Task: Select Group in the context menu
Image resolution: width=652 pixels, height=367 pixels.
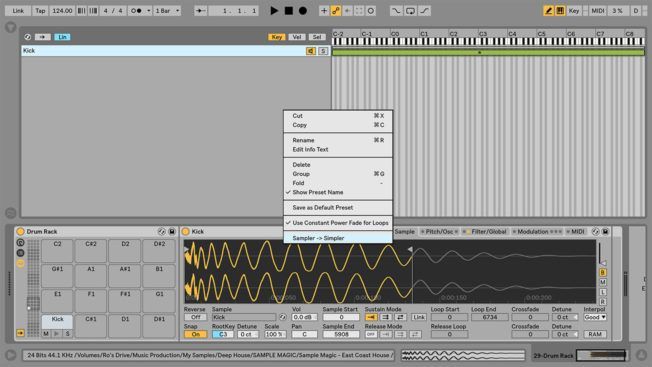Action: 338,174
